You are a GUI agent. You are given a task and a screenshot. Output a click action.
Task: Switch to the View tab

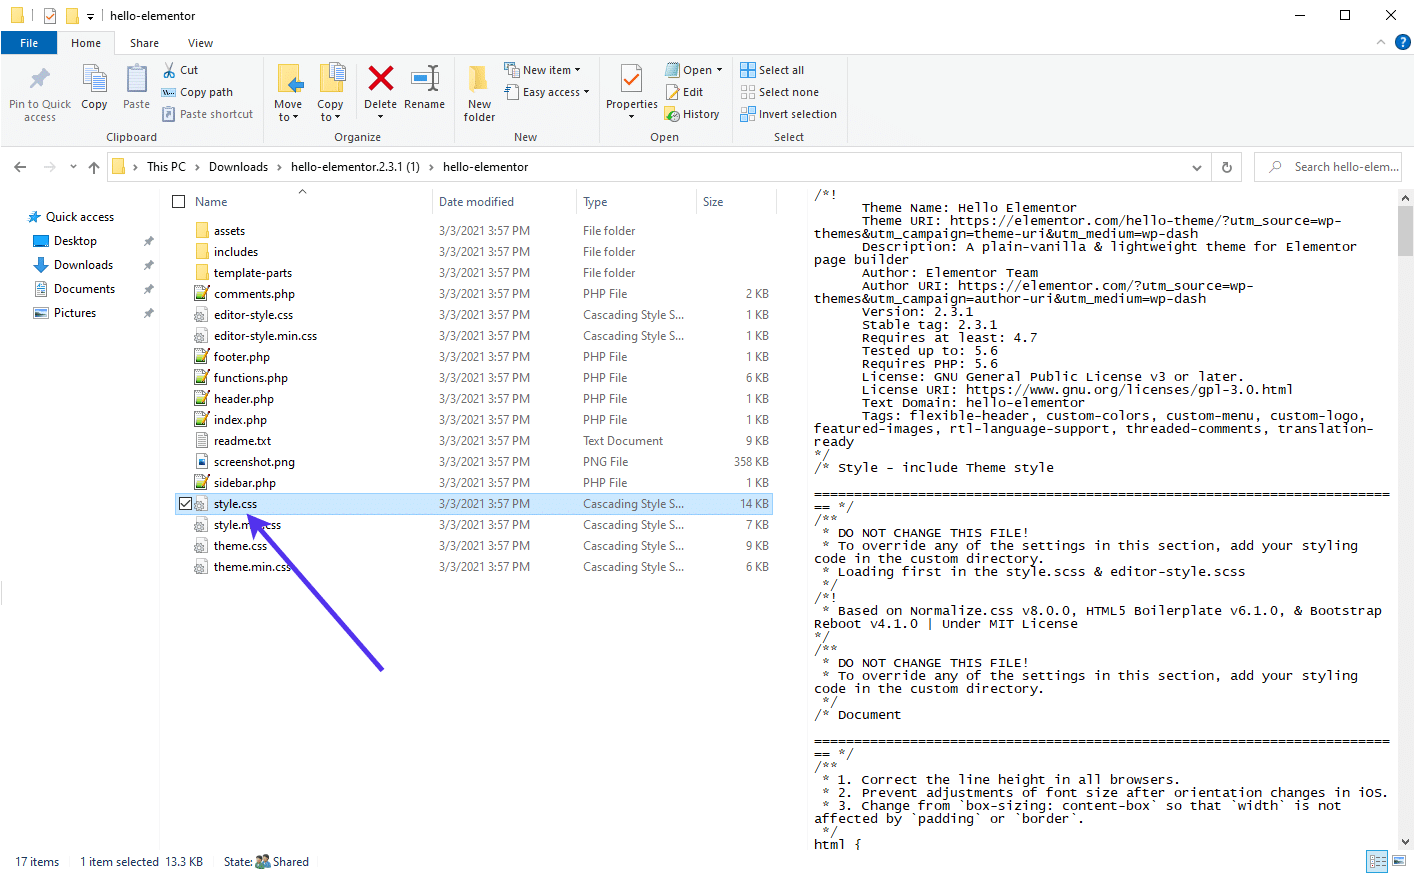tap(200, 43)
